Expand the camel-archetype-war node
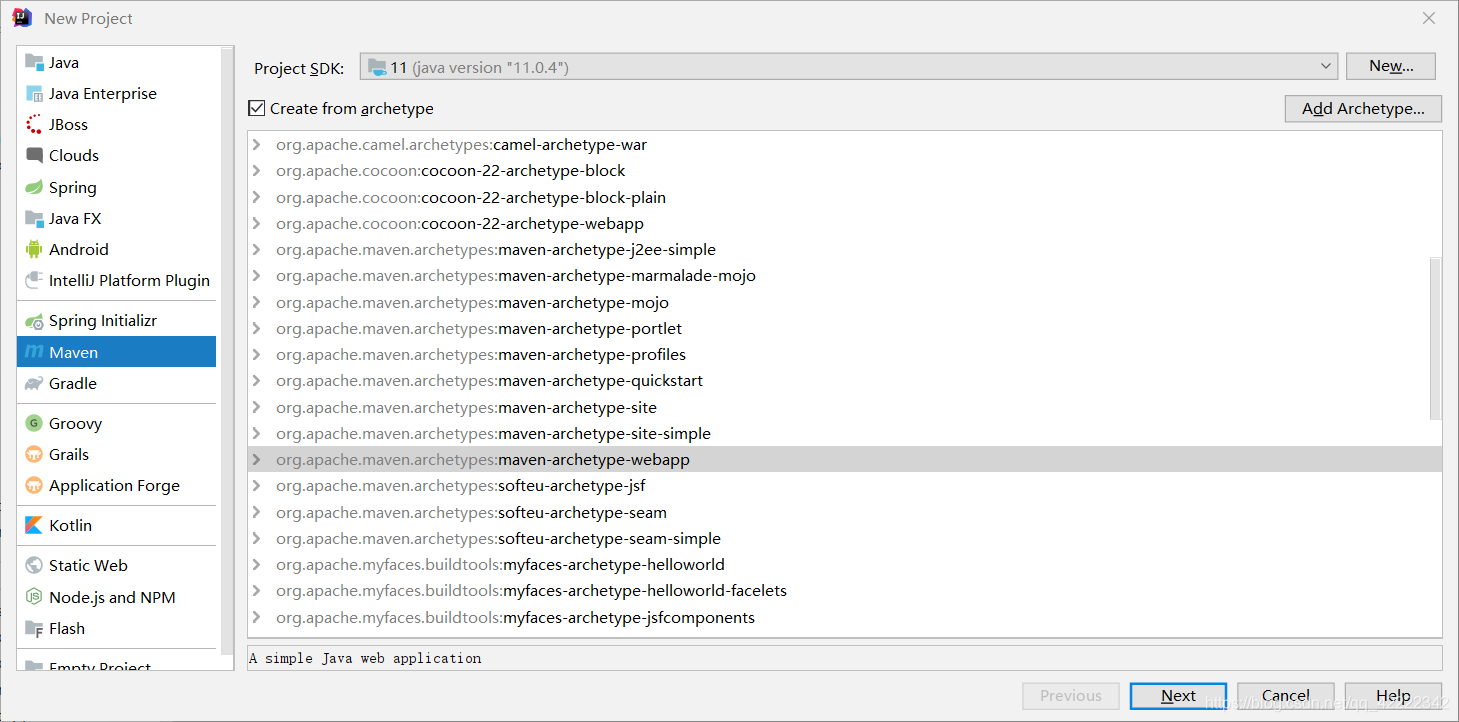1459x722 pixels. click(257, 145)
